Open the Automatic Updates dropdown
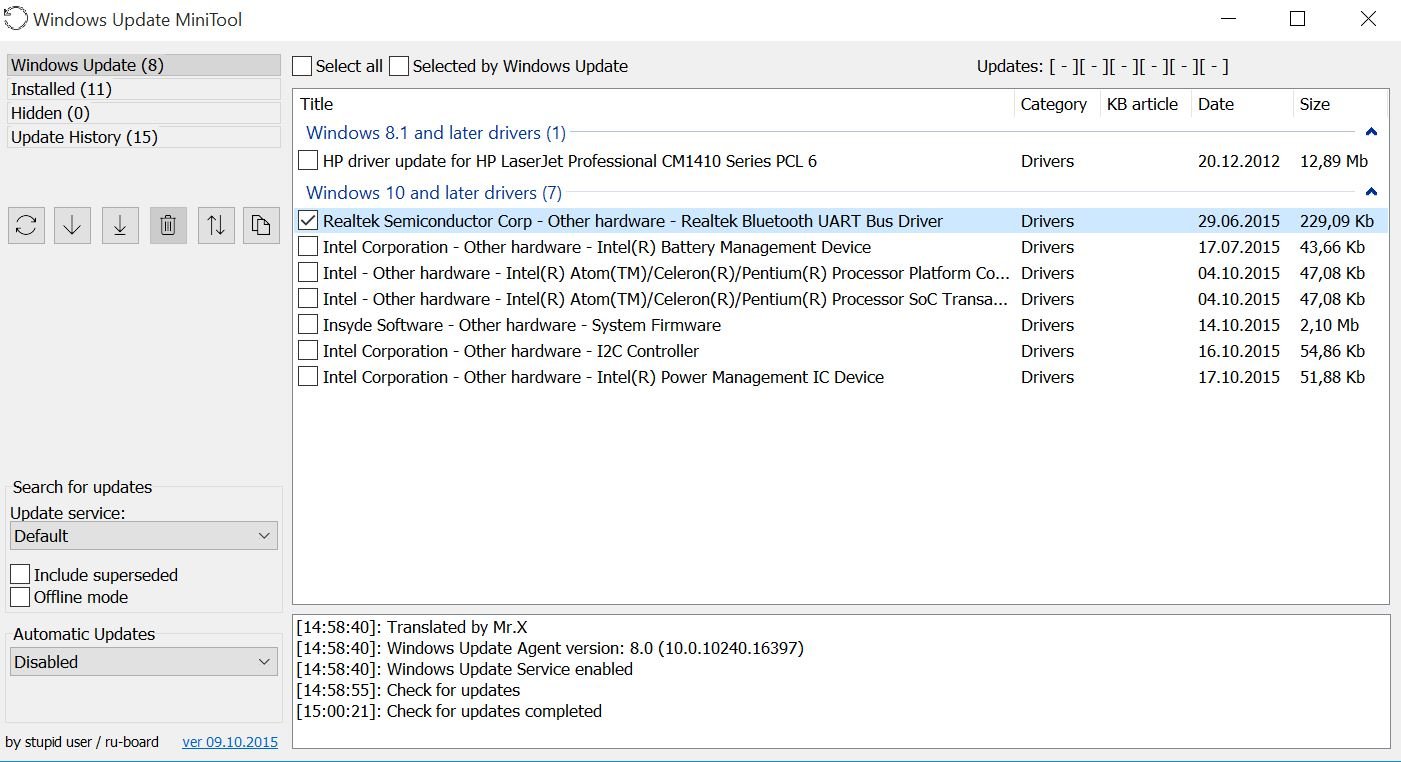 143,662
